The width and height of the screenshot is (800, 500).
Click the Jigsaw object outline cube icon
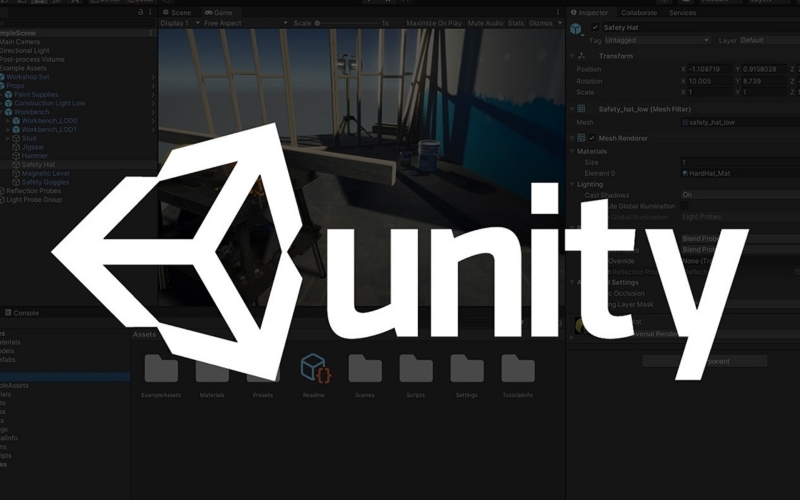16,147
